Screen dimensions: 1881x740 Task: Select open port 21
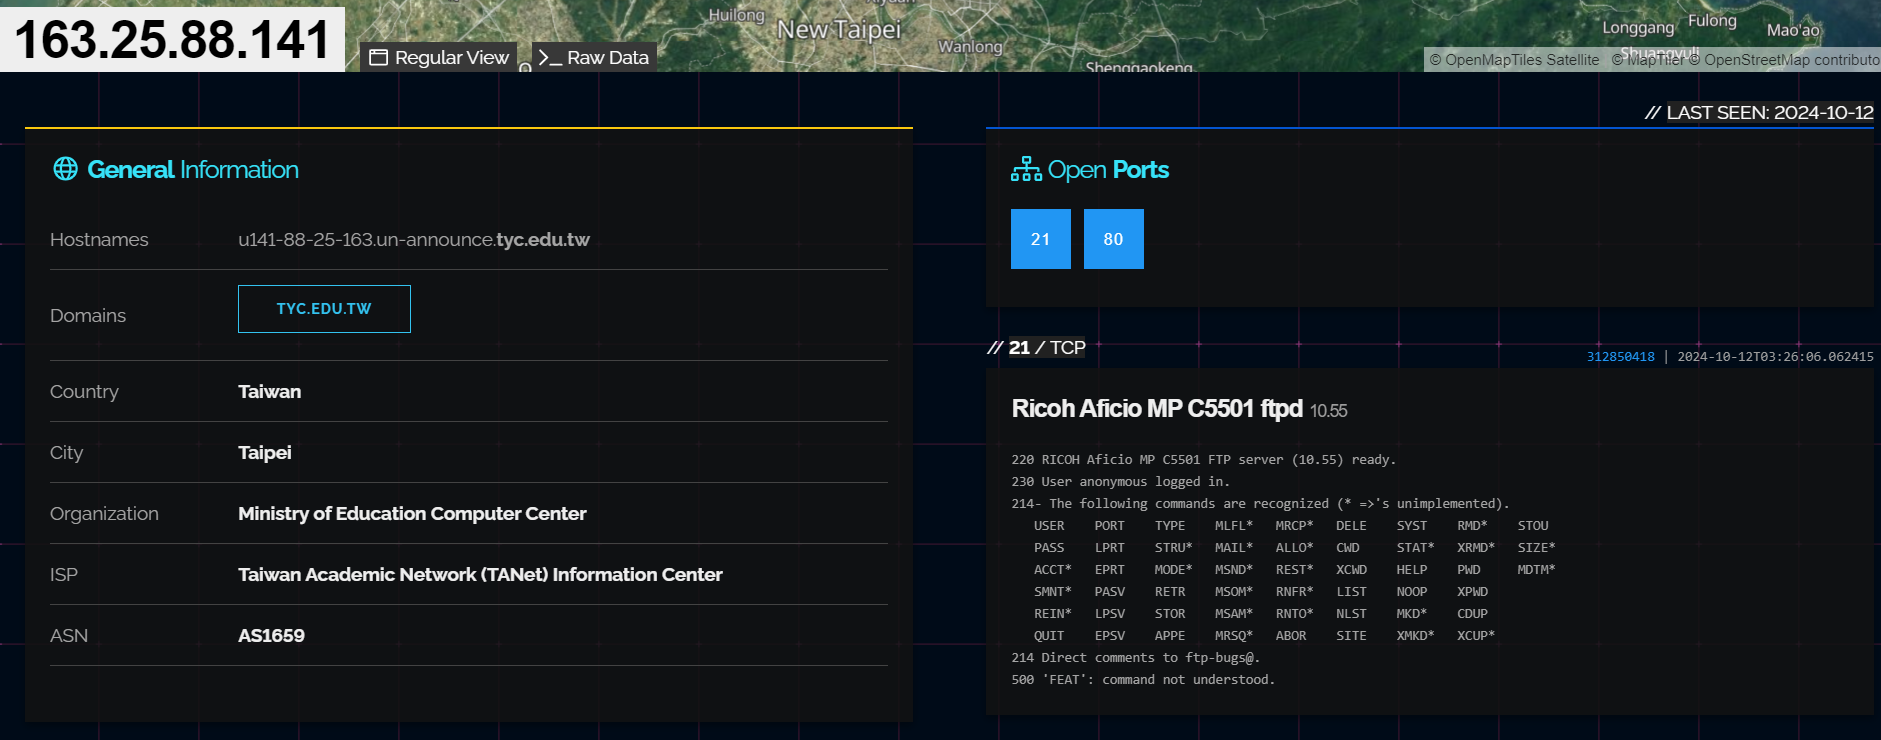point(1041,239)
